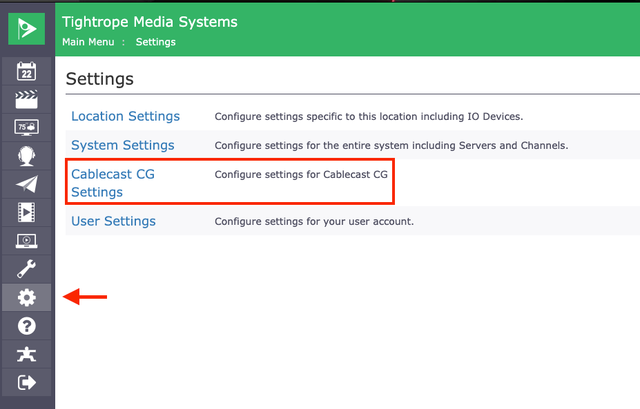640x409 pixels.
Task: Select the gear settings icon in sidebar
Action: pos(27,297)
